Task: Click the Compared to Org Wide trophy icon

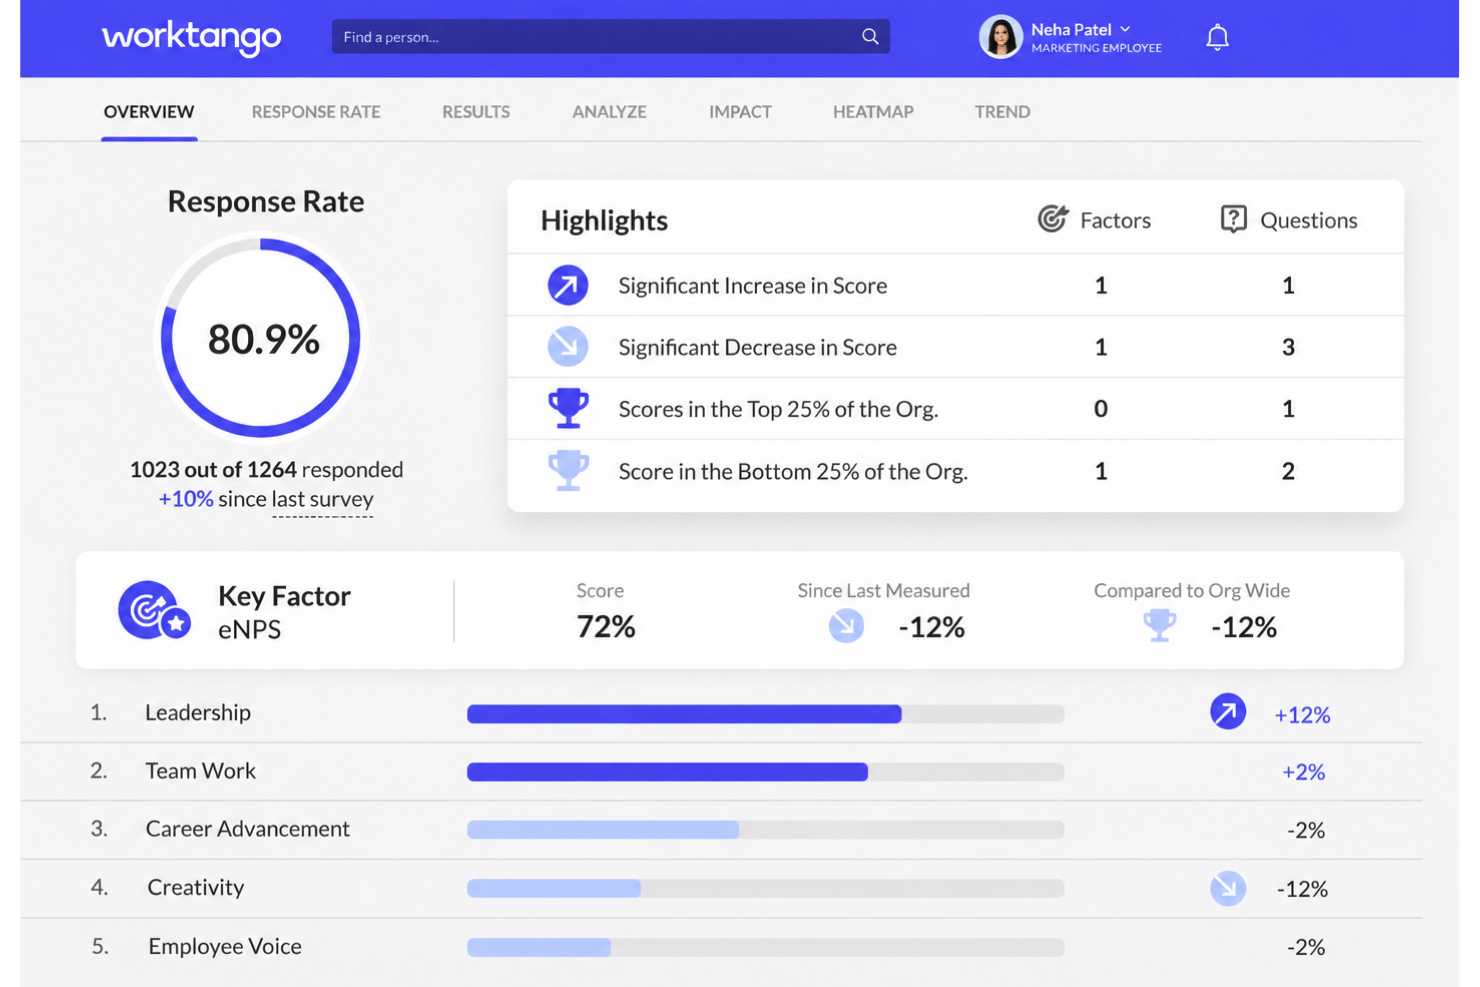Action: [1160, 626]
